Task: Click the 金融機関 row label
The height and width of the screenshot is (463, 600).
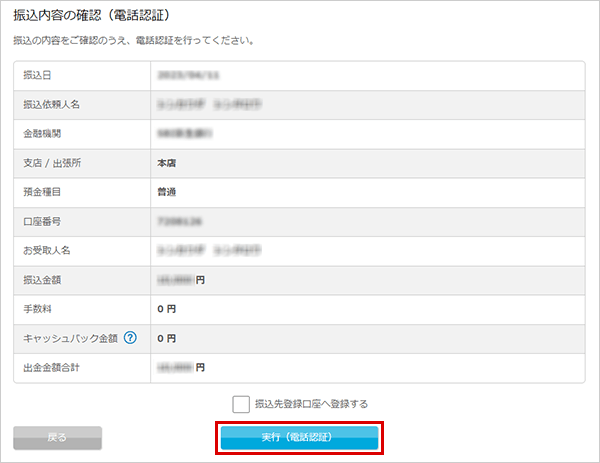Action: [42, 132]
